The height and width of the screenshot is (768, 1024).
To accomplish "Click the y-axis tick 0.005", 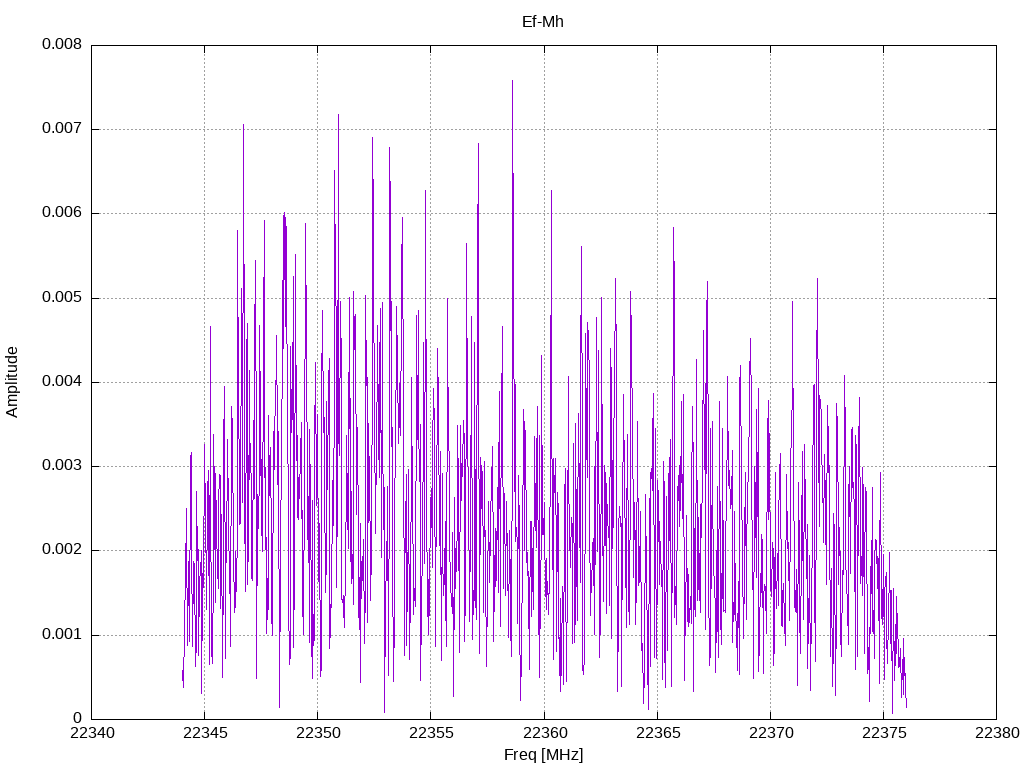I will pos(62,298).
